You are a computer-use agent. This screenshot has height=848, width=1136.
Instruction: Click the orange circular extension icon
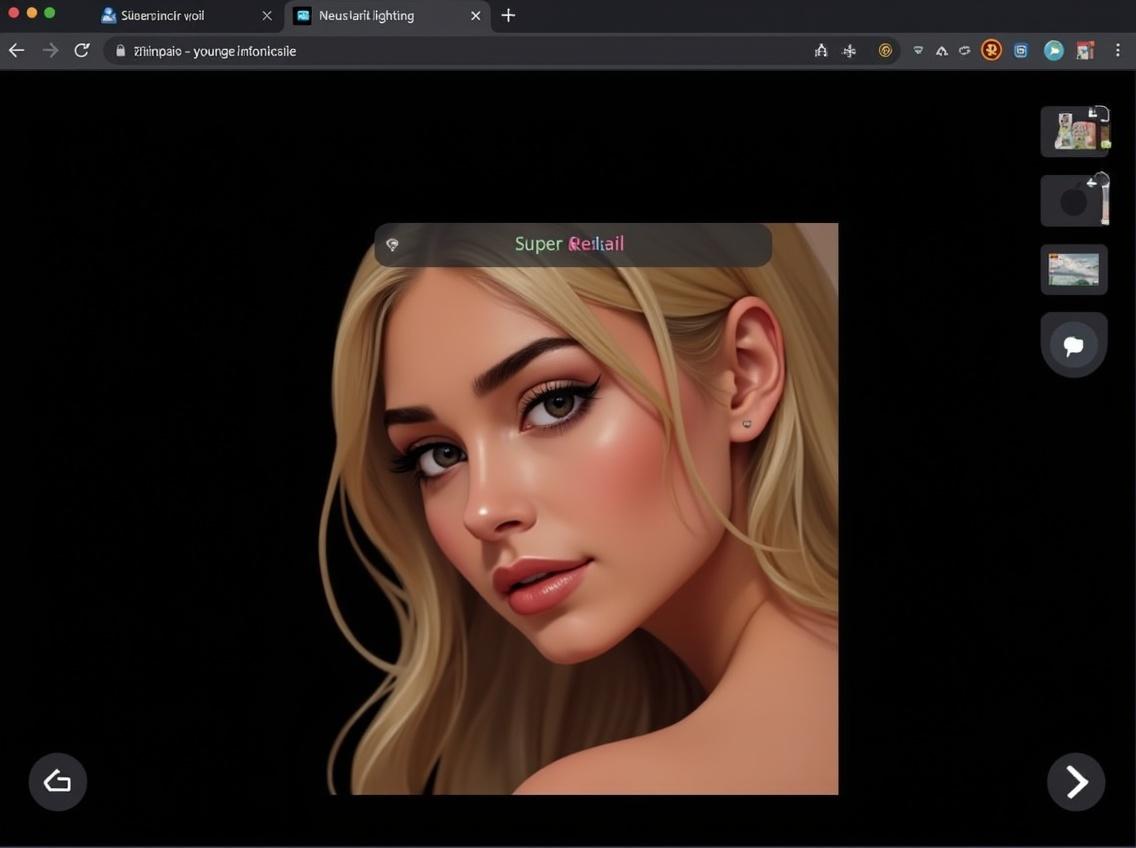(x=991, y=50)
